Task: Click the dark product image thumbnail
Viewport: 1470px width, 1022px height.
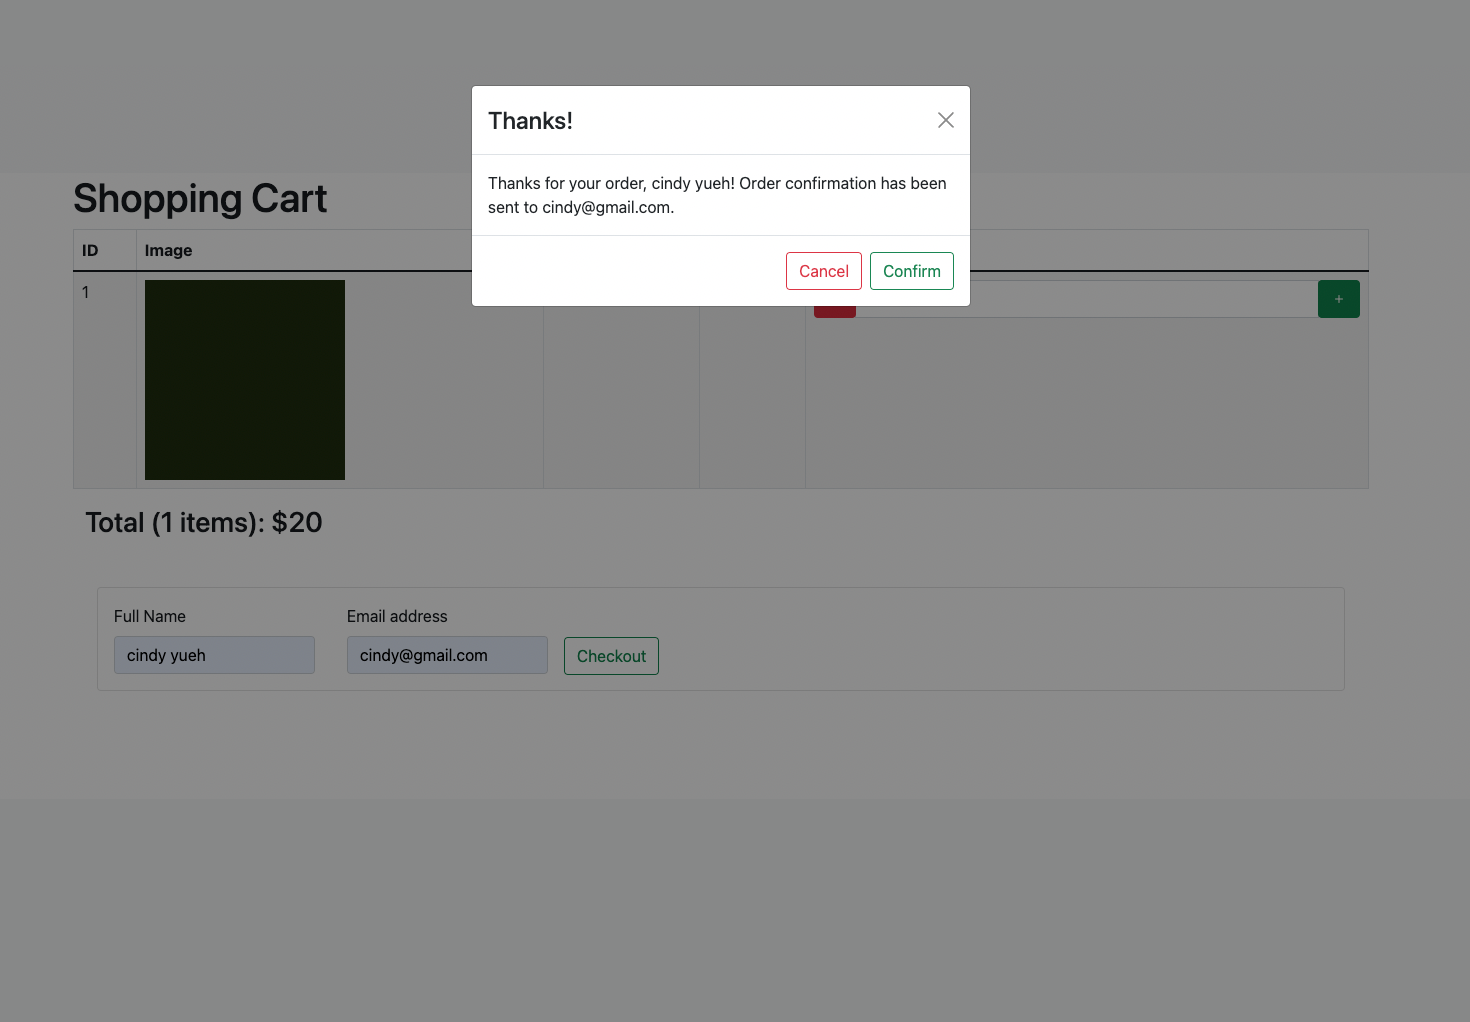Action: click(x=245, y=380)
